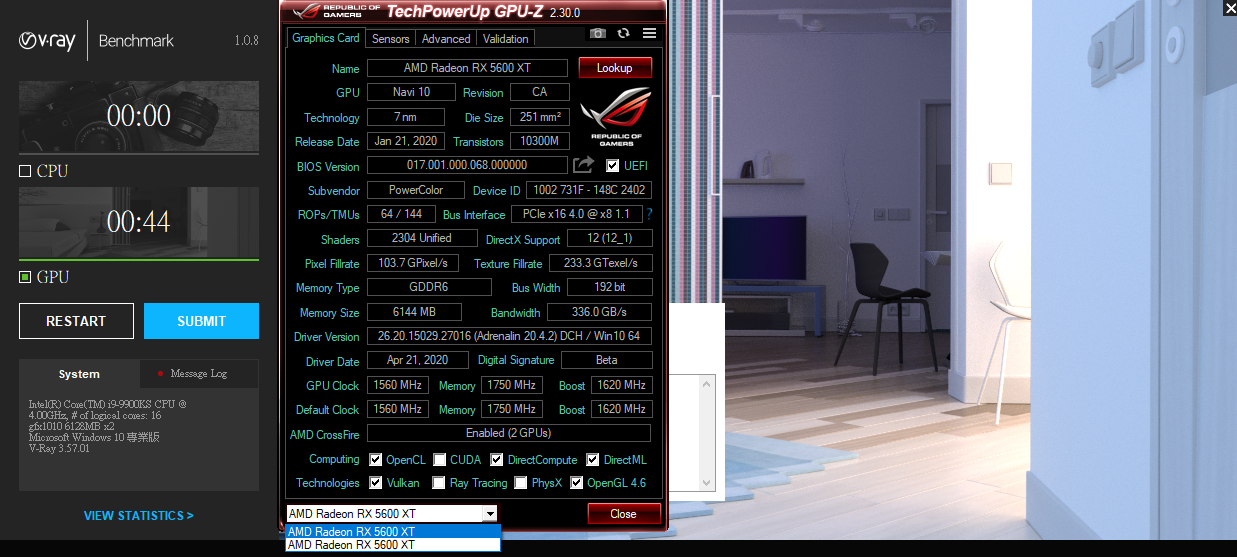Click the Bus Width value 192 bit
Viewport: 1237px width, 557px height.
click(x=609, y=287)
